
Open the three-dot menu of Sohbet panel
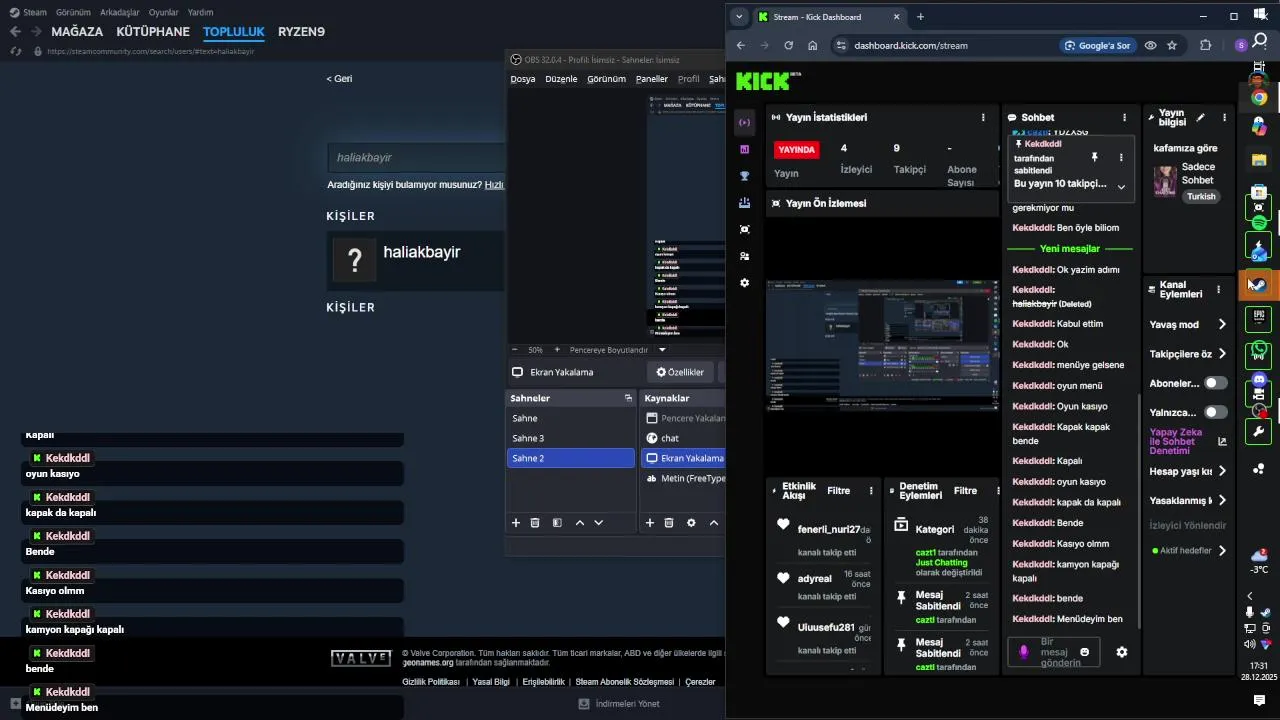(x=1124, y=117)
